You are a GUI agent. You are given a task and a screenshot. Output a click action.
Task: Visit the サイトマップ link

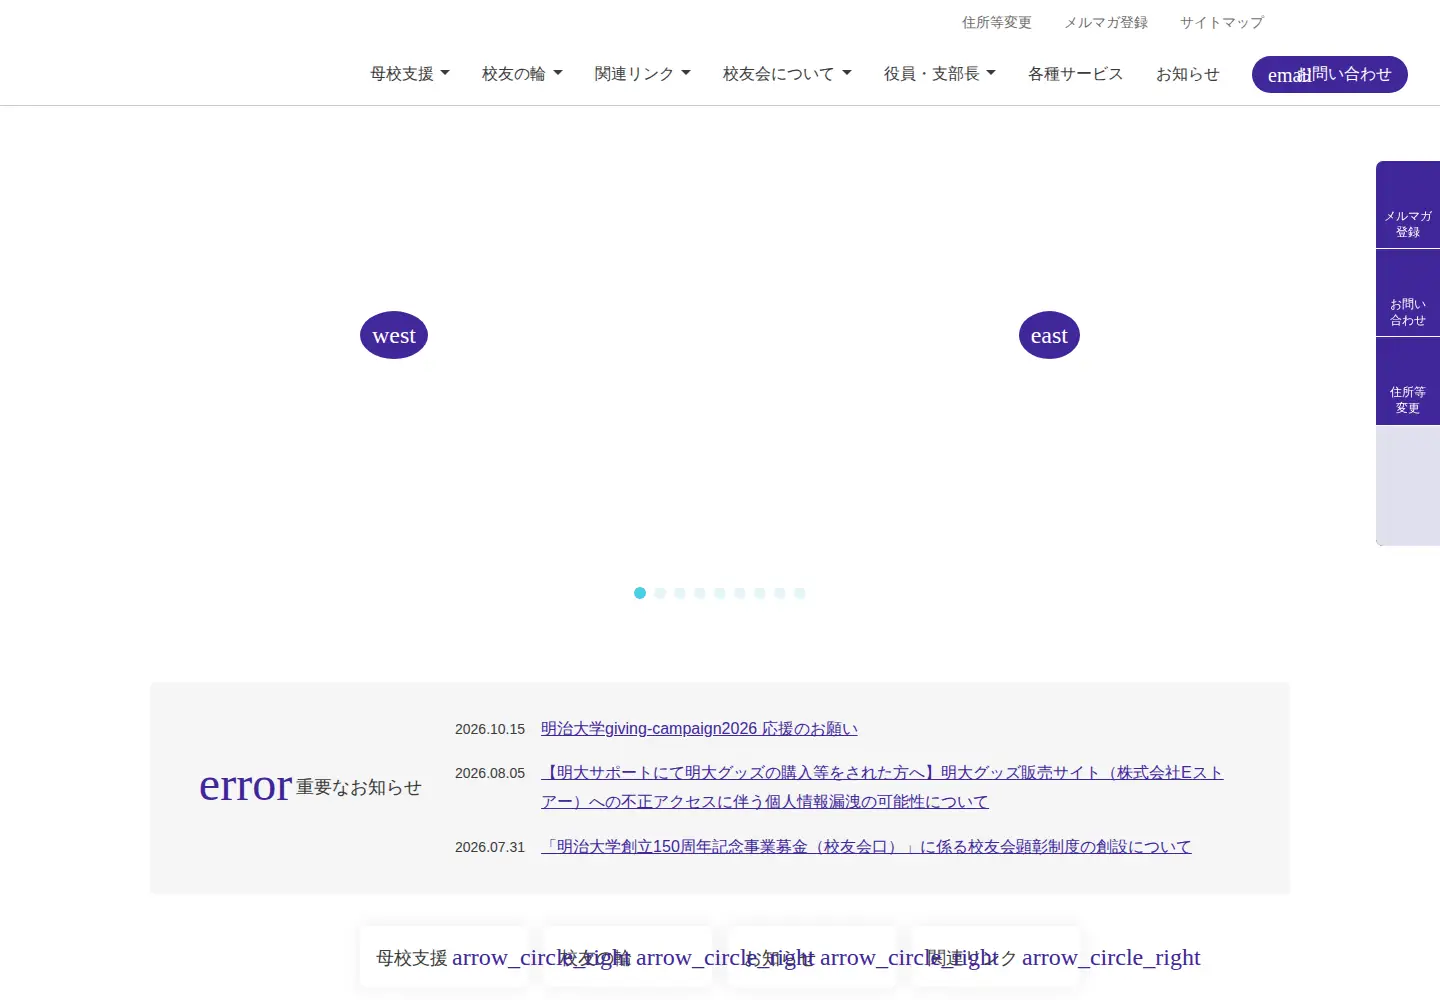1222,22
